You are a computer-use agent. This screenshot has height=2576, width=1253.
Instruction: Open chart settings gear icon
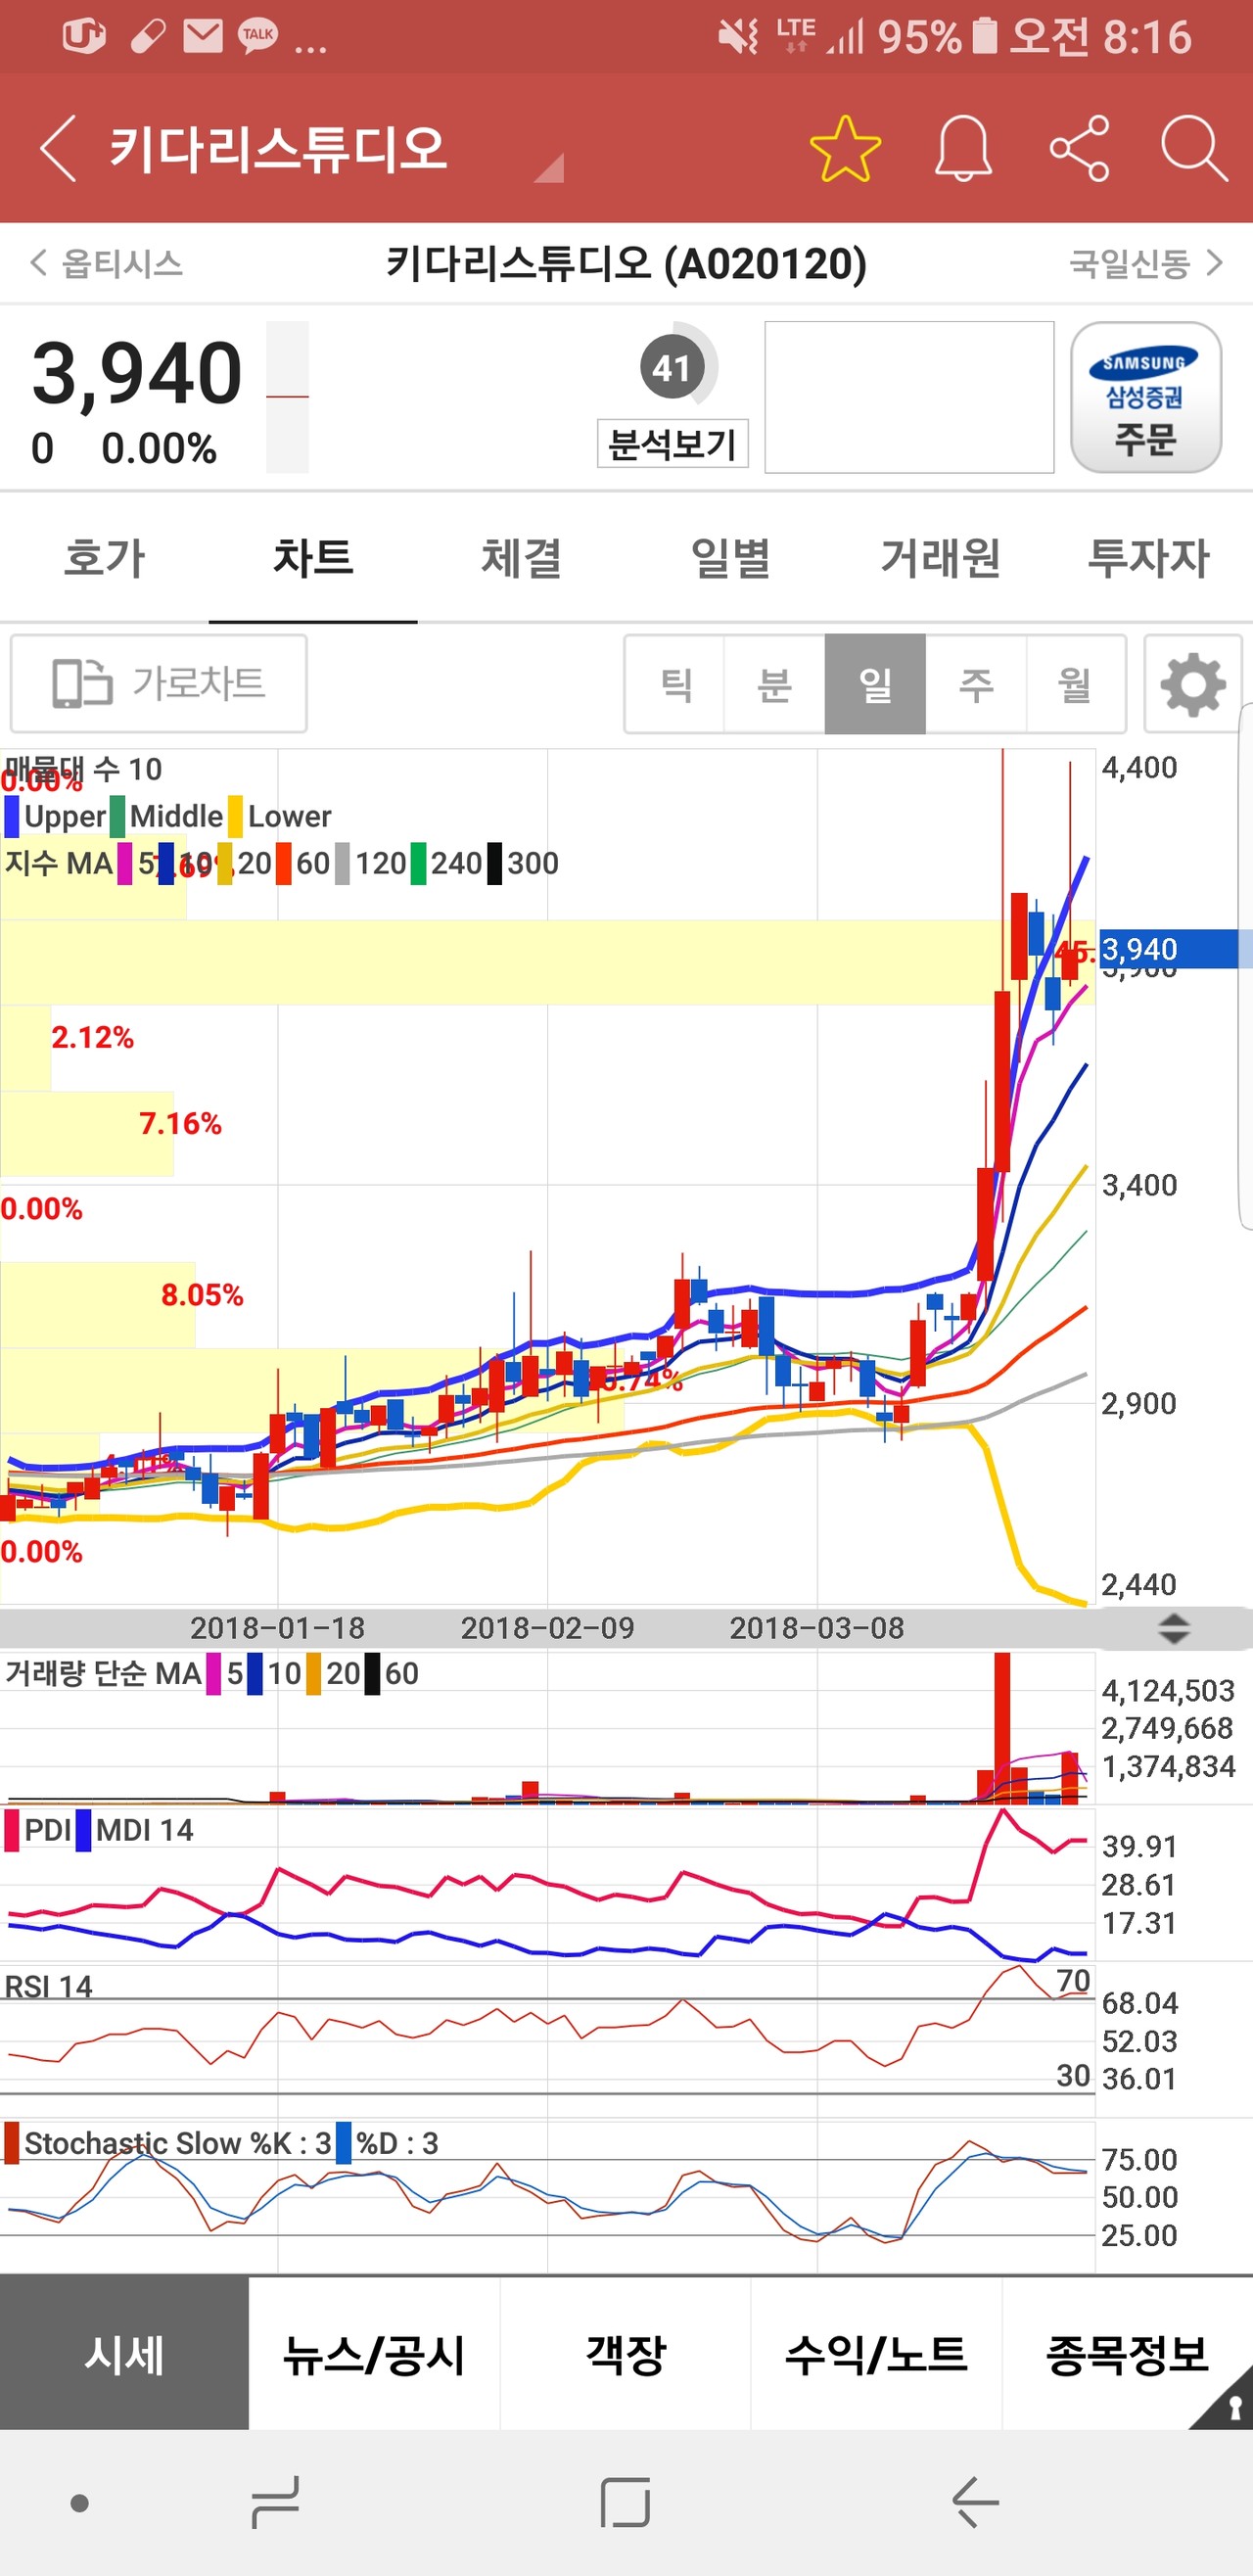(x=1192, y=684)
